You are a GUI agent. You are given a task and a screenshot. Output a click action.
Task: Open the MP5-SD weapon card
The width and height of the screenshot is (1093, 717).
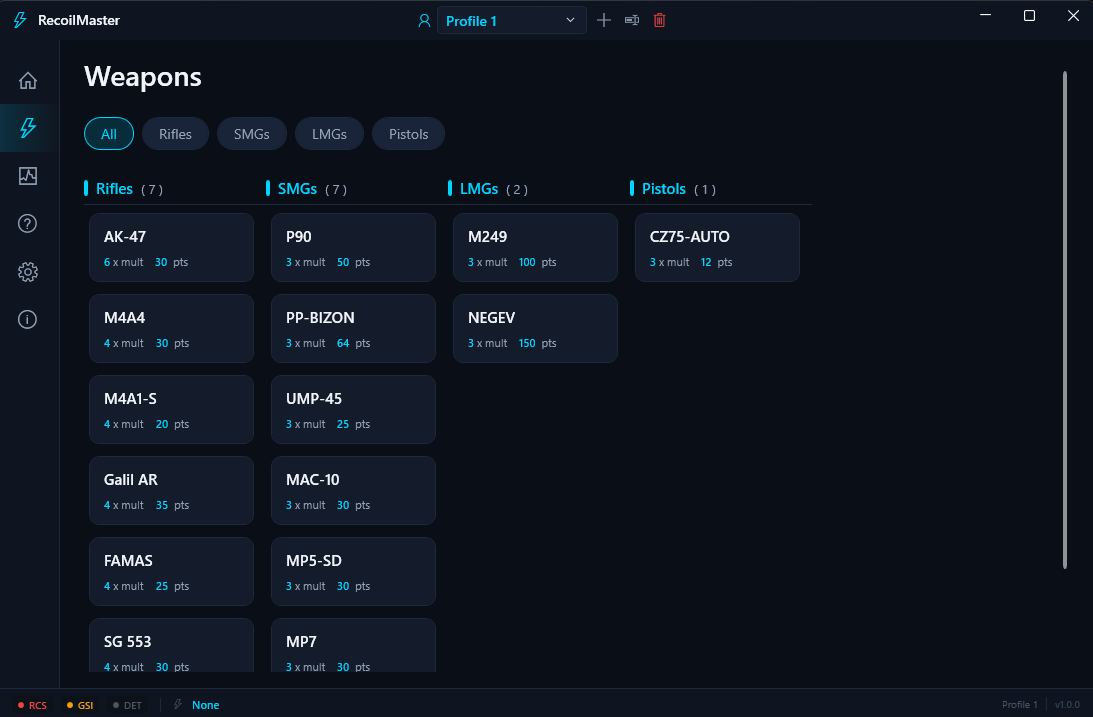353,571
